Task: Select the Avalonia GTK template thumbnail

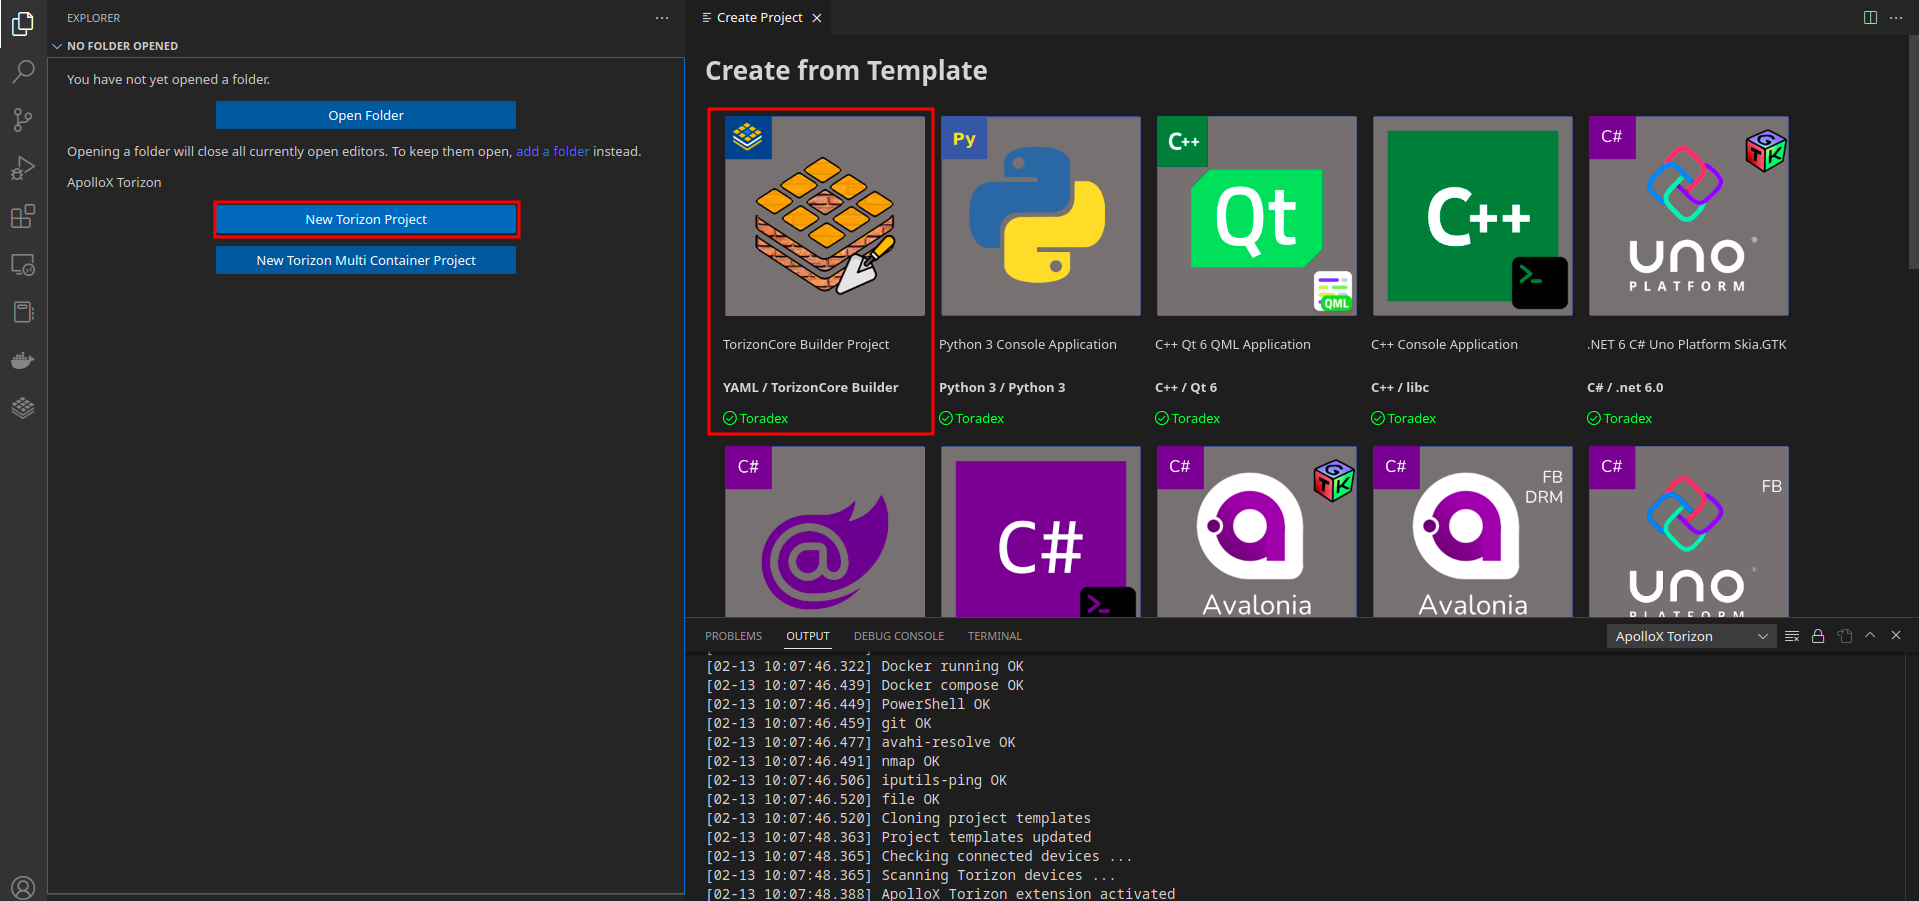Action: pos(1257,531)
